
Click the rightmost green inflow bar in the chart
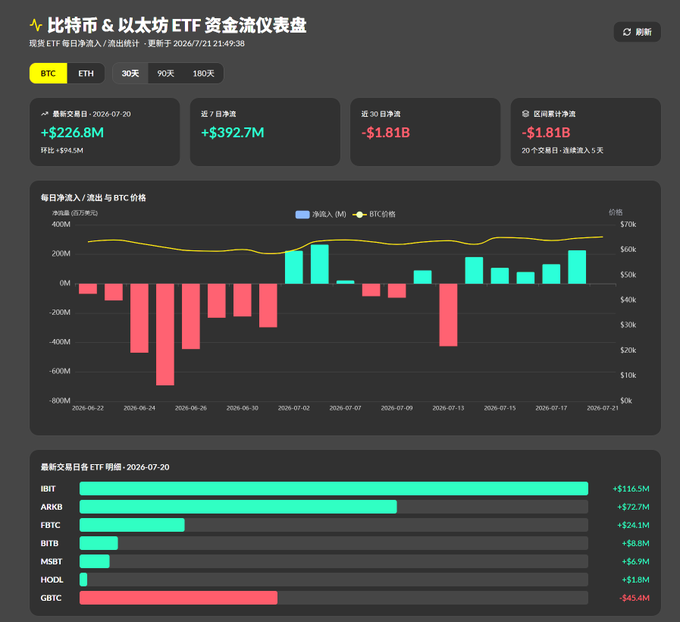[x=577, y=267]
